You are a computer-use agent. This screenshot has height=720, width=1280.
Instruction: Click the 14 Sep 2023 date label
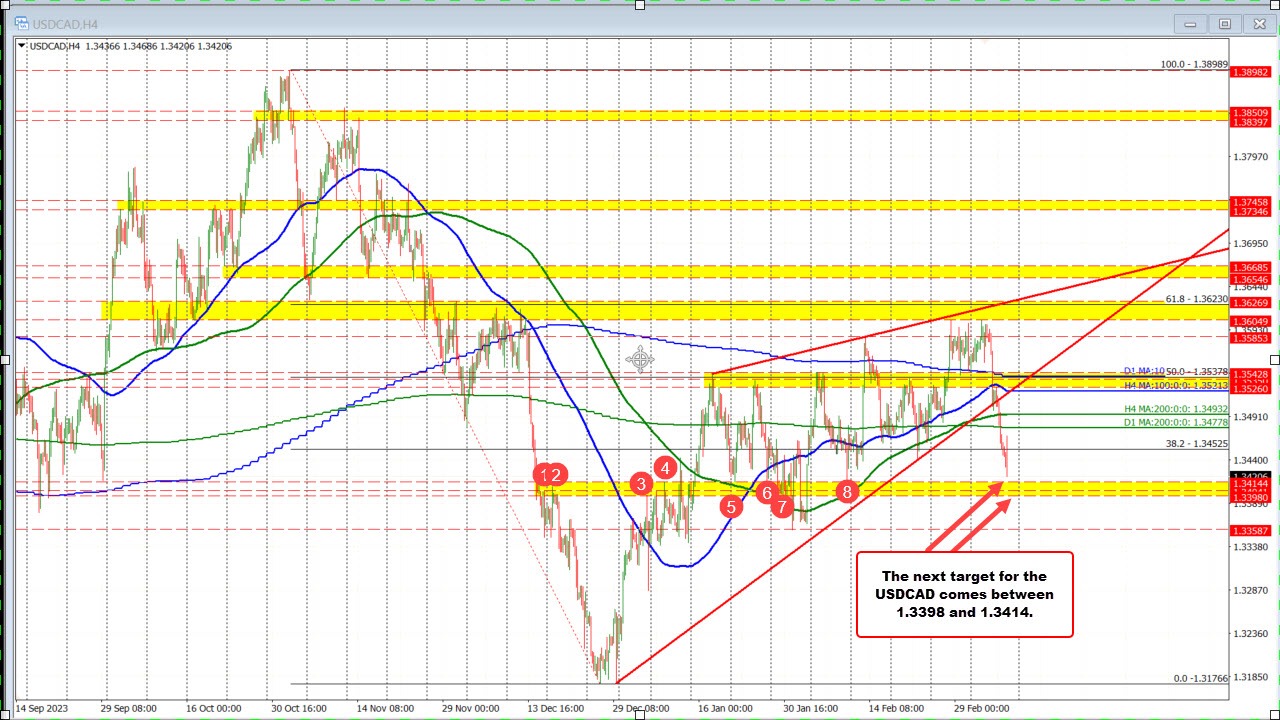42,706
